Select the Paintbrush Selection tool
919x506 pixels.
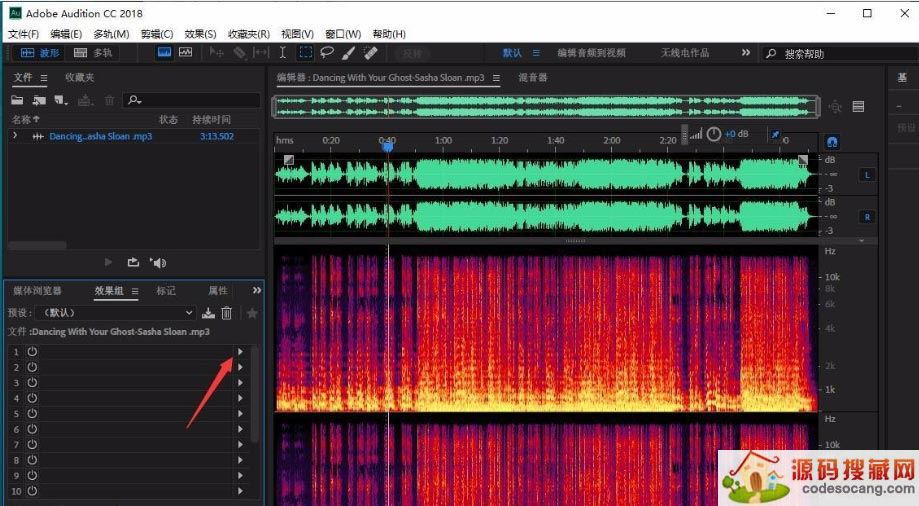(349, 53)
